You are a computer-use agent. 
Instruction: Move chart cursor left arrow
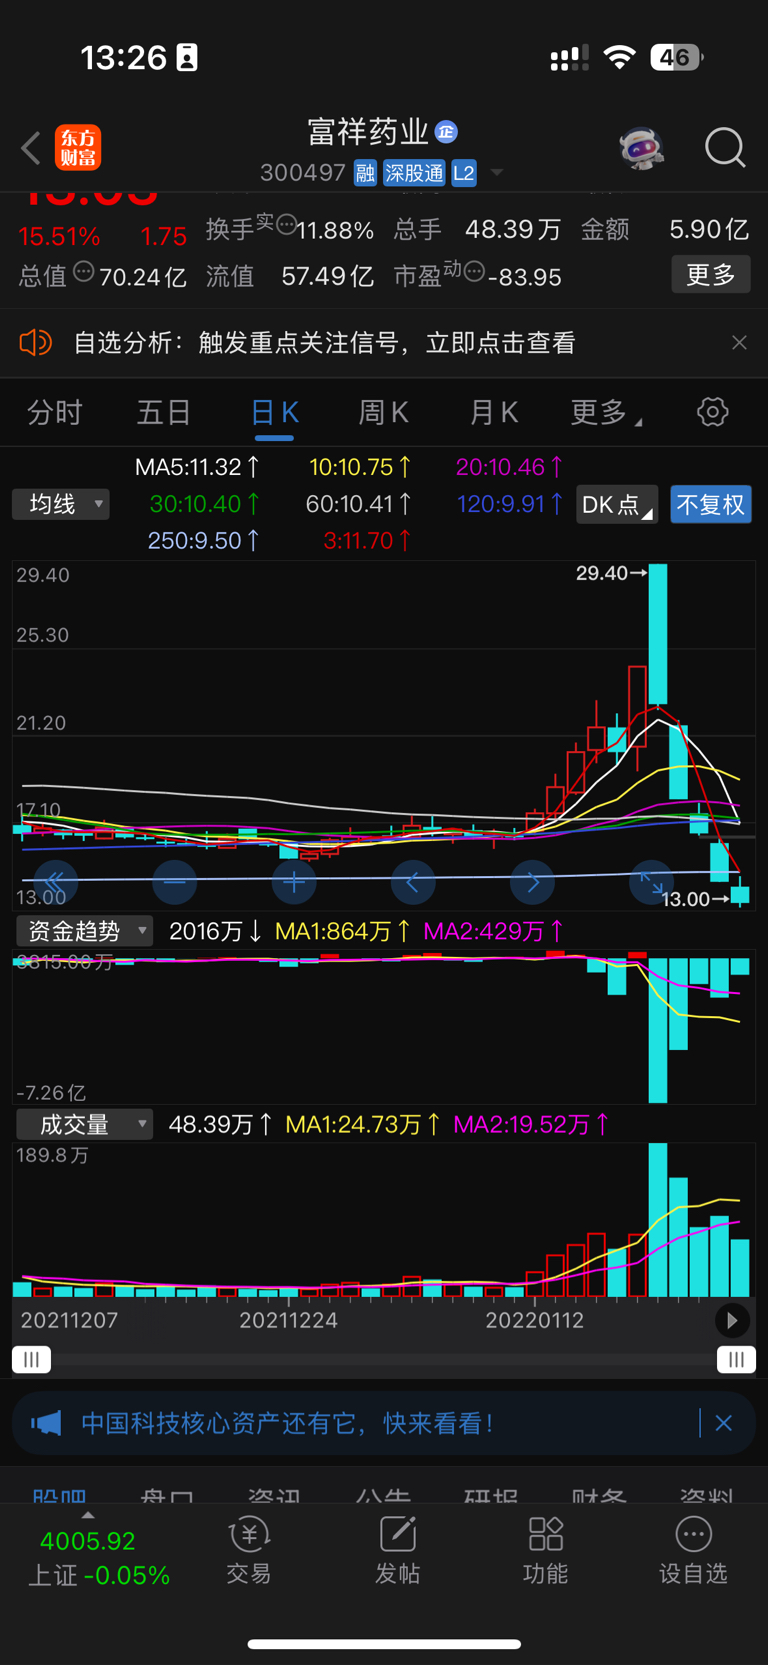click(412, 882)
